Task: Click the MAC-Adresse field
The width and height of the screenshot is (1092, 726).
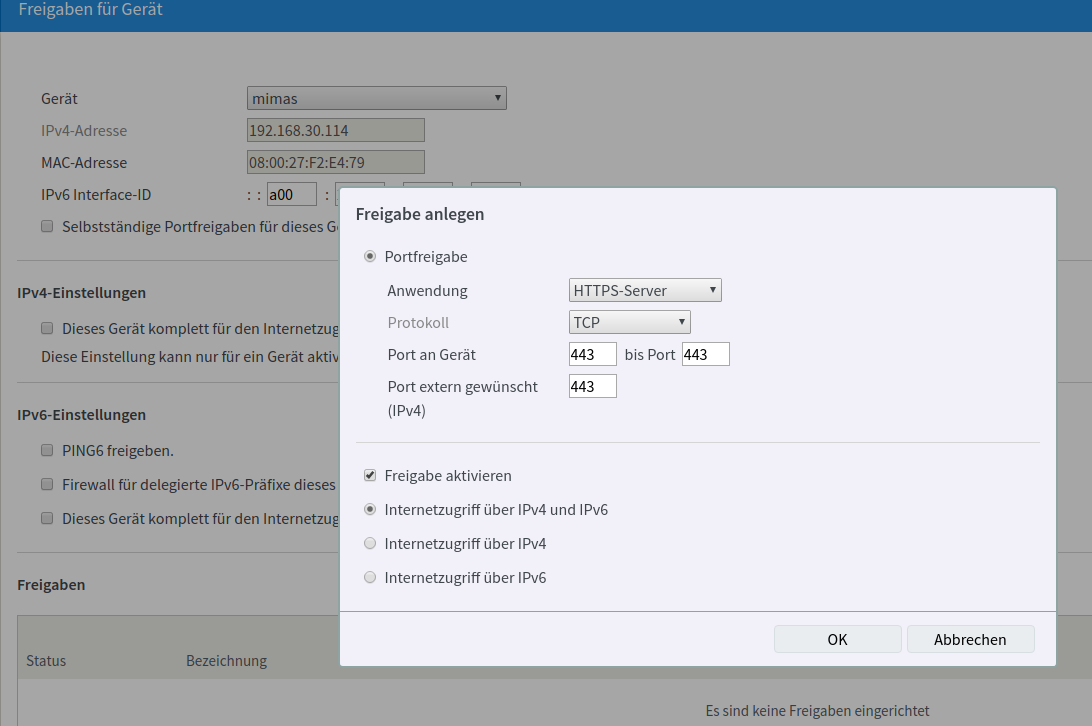Action: pyautogui.click(x=335, y=162)
